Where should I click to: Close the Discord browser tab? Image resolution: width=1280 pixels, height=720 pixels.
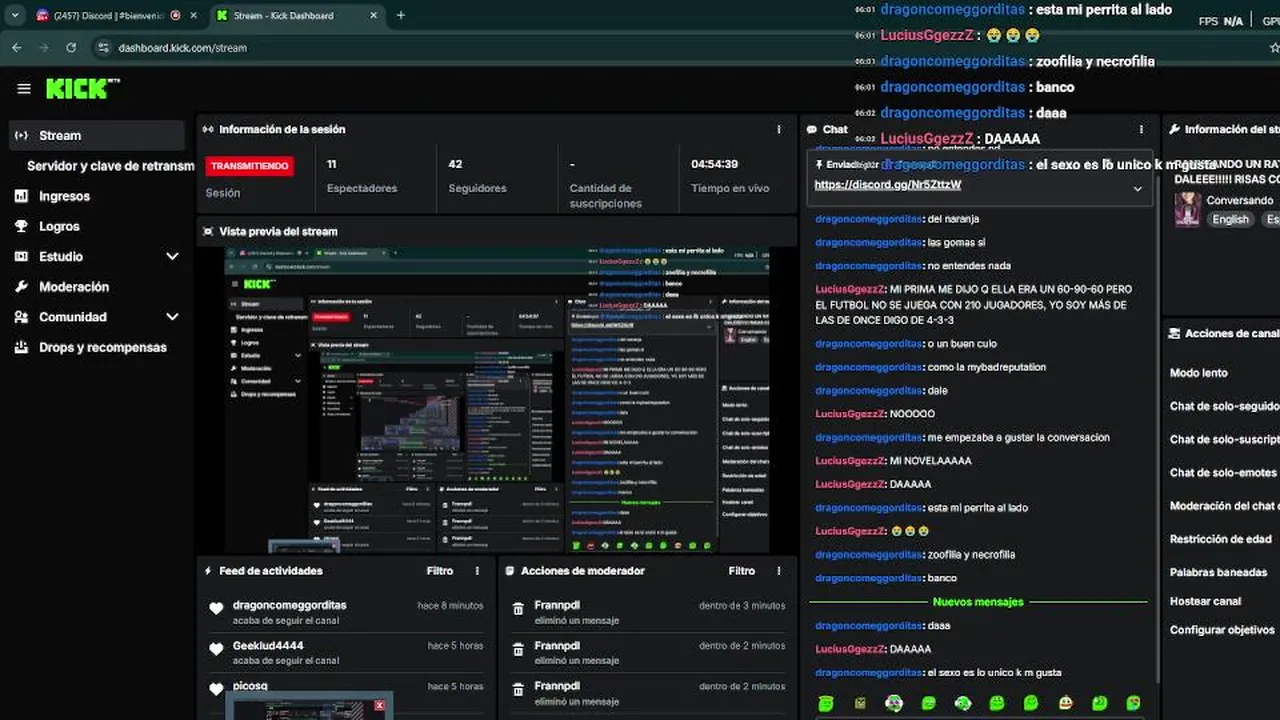click(194, 15)
